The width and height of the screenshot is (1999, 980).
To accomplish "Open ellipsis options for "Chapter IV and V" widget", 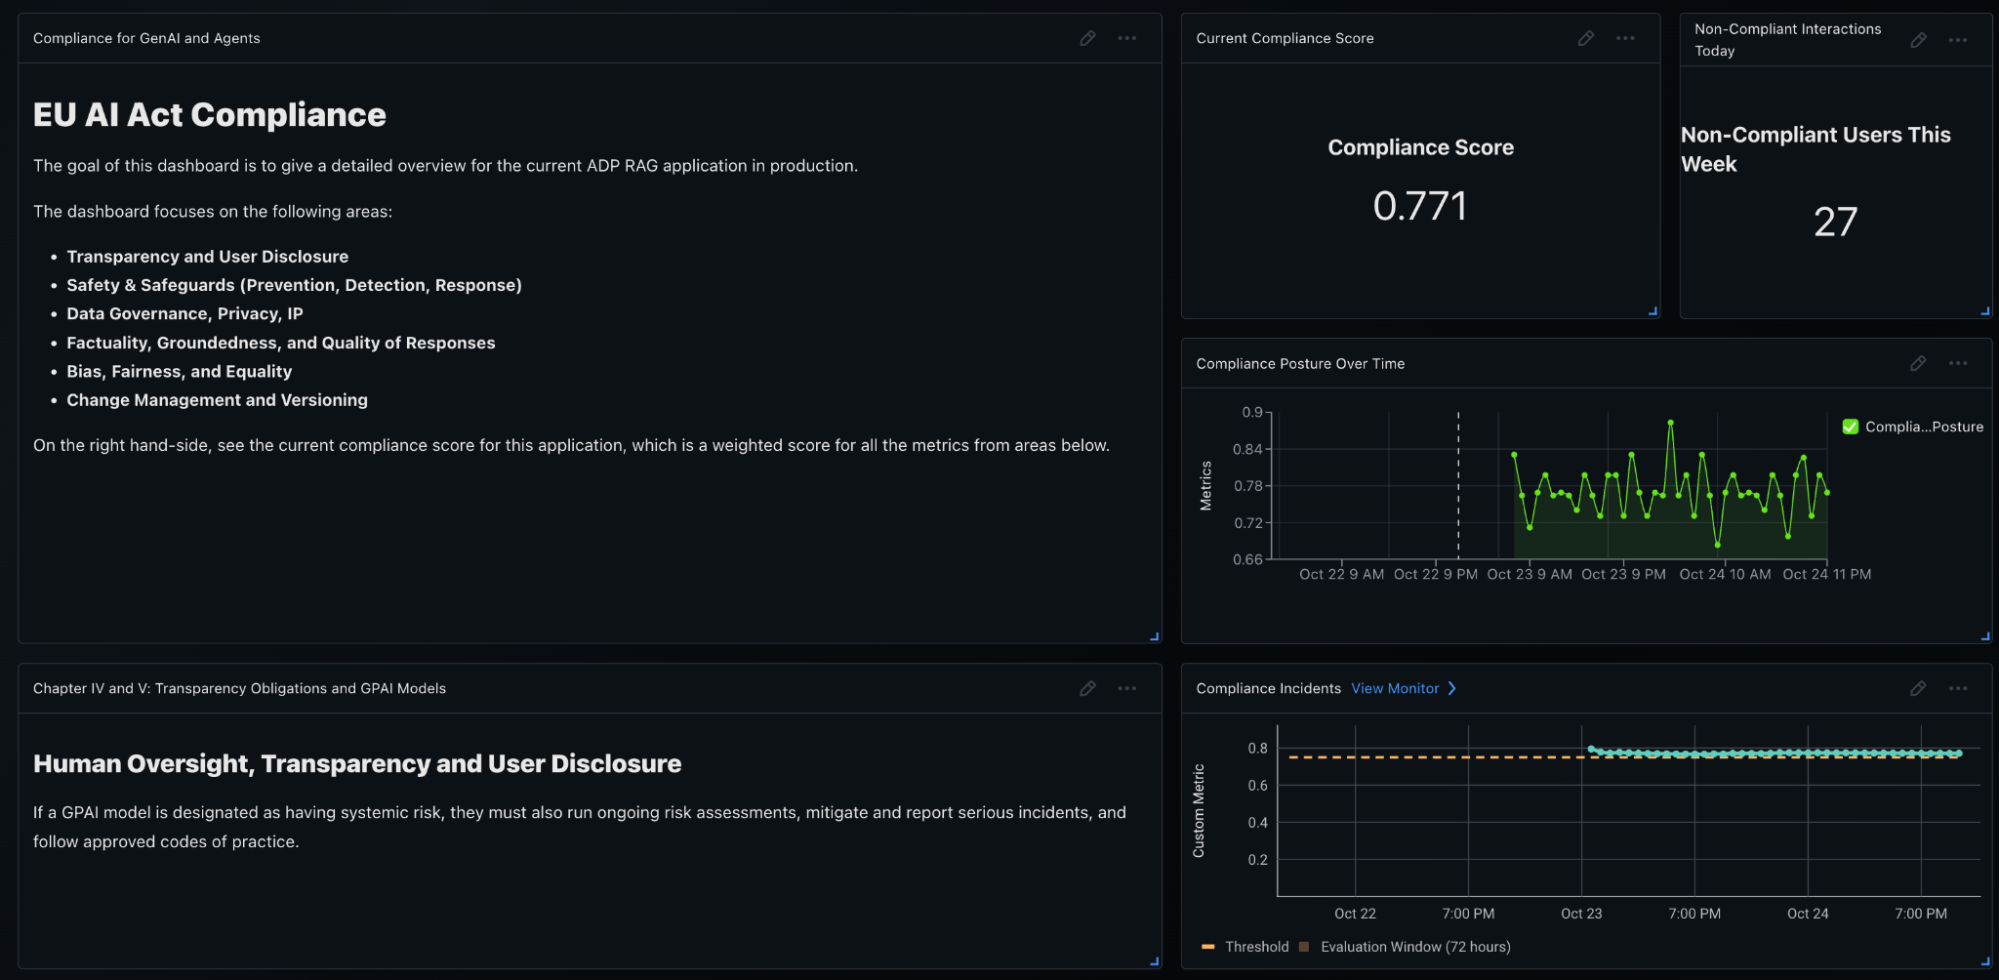I will 1127,688.
